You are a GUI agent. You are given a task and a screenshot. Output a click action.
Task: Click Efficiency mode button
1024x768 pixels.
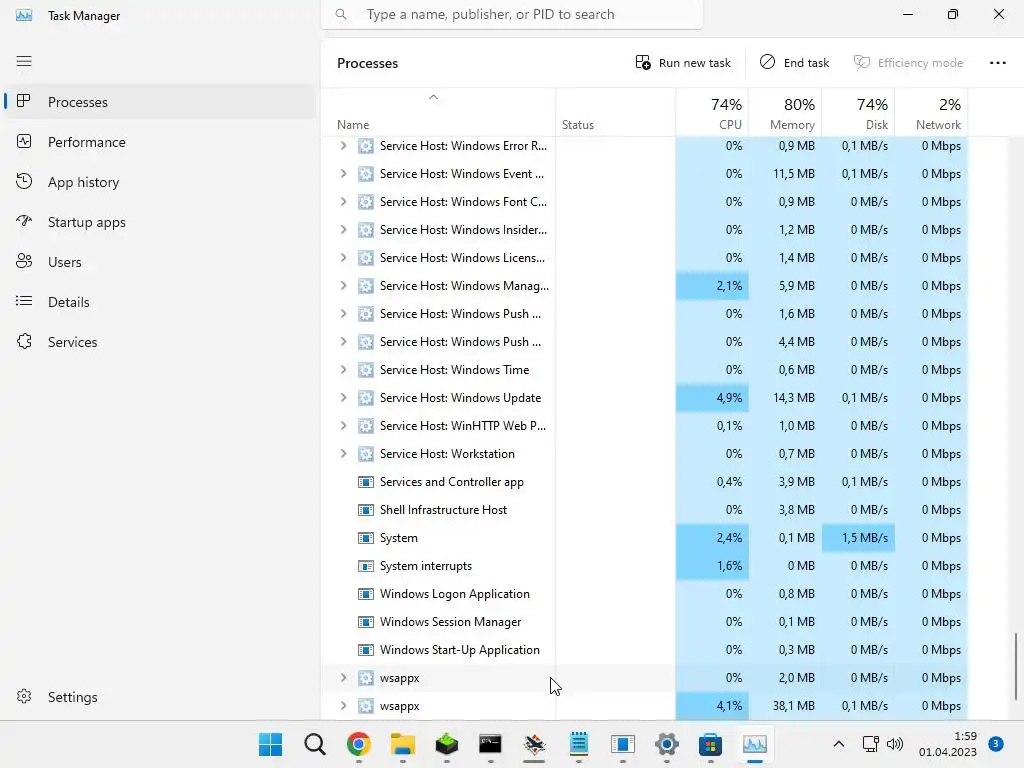[908, 63]
